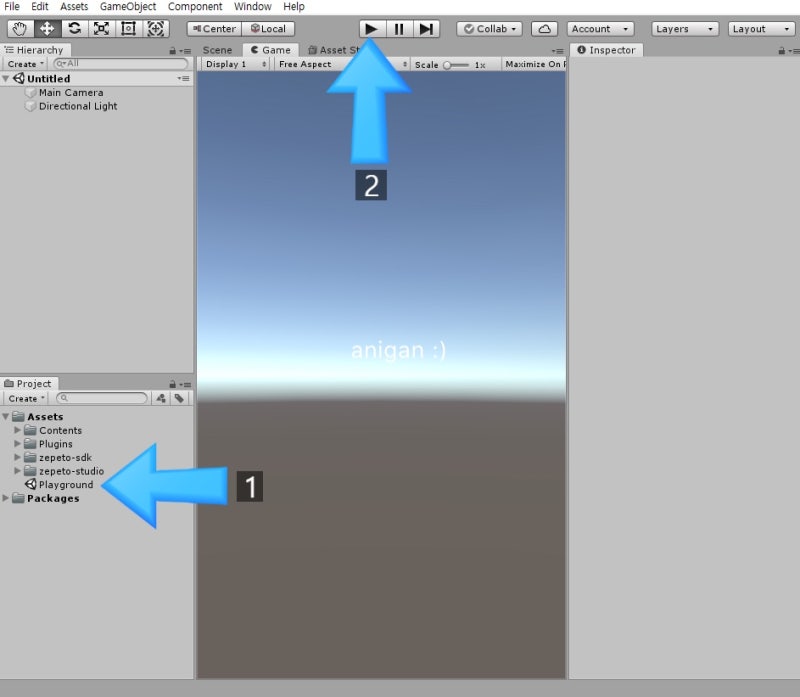Open the cloud services panel

coord(544,29)
